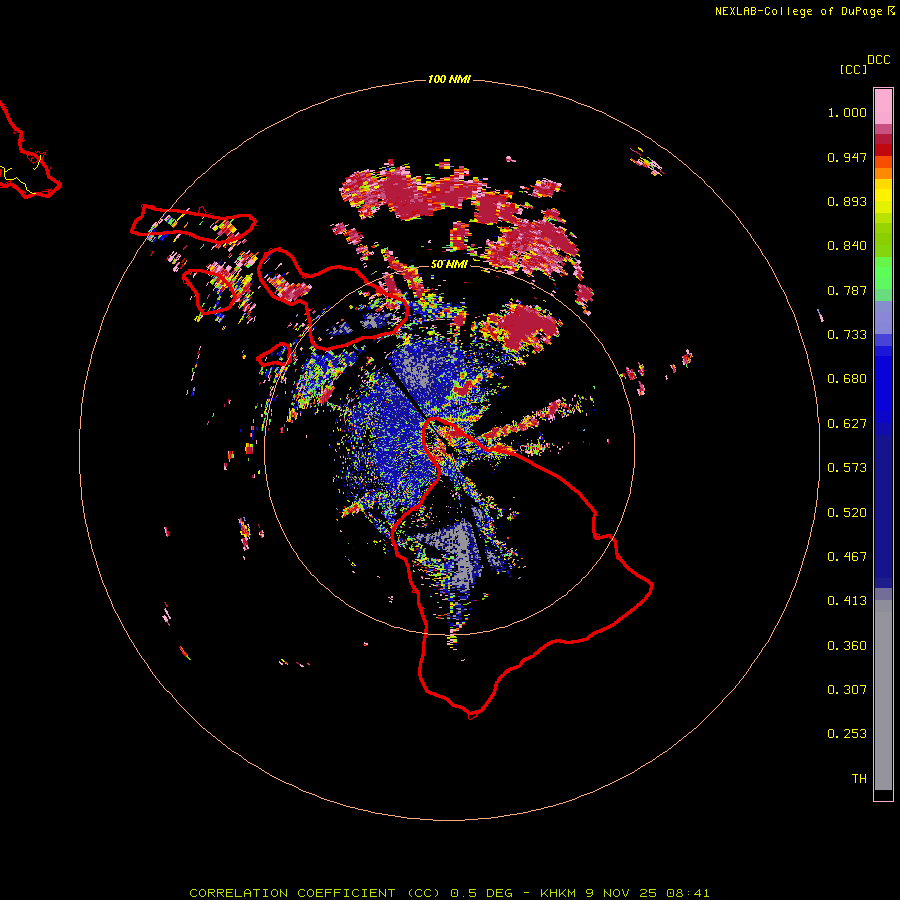
Task: Click the 0.253 scale label
Action: point(847,734)
